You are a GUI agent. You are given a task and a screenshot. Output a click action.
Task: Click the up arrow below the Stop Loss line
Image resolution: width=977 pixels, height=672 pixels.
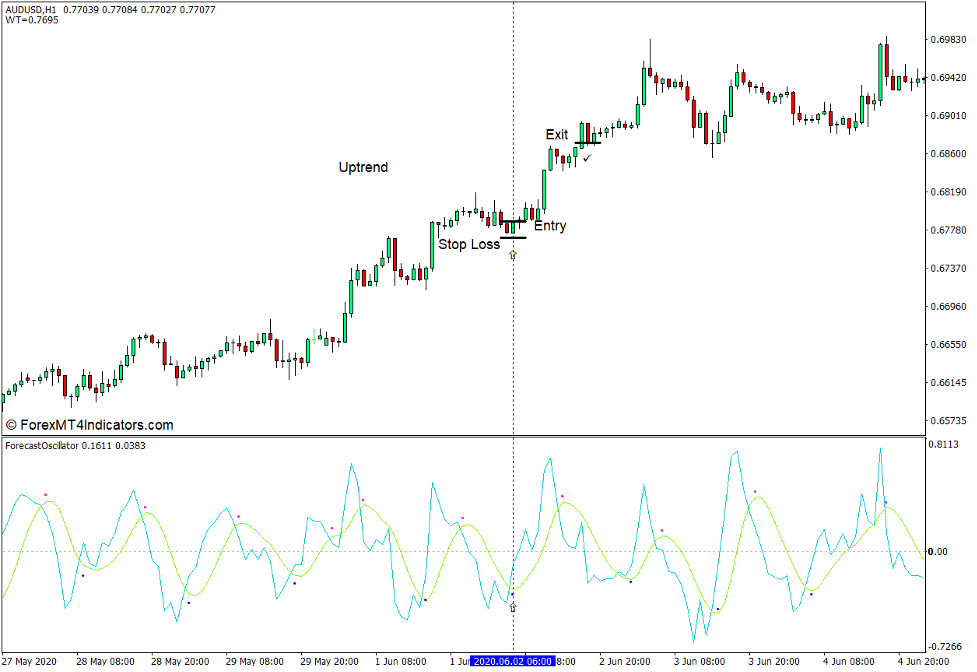(x=514, y=254)
